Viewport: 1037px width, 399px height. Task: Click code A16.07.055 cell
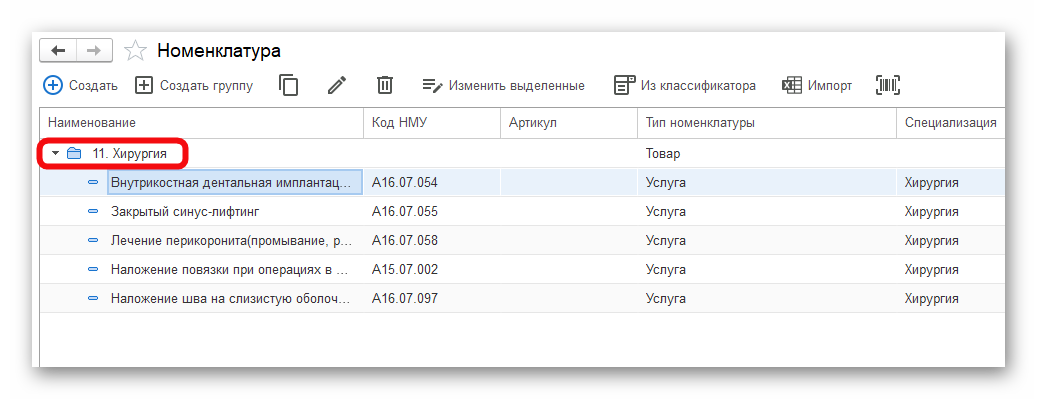432,212
